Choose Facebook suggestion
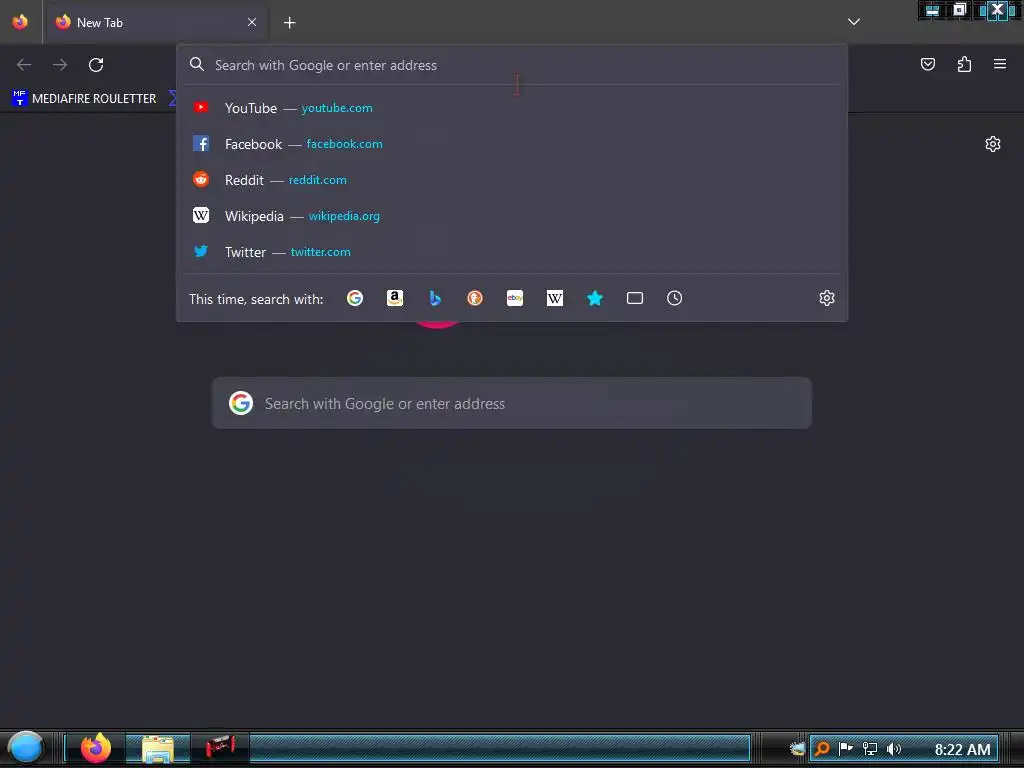The width and height of the screenshot is (1024, 768). [512, 144]
